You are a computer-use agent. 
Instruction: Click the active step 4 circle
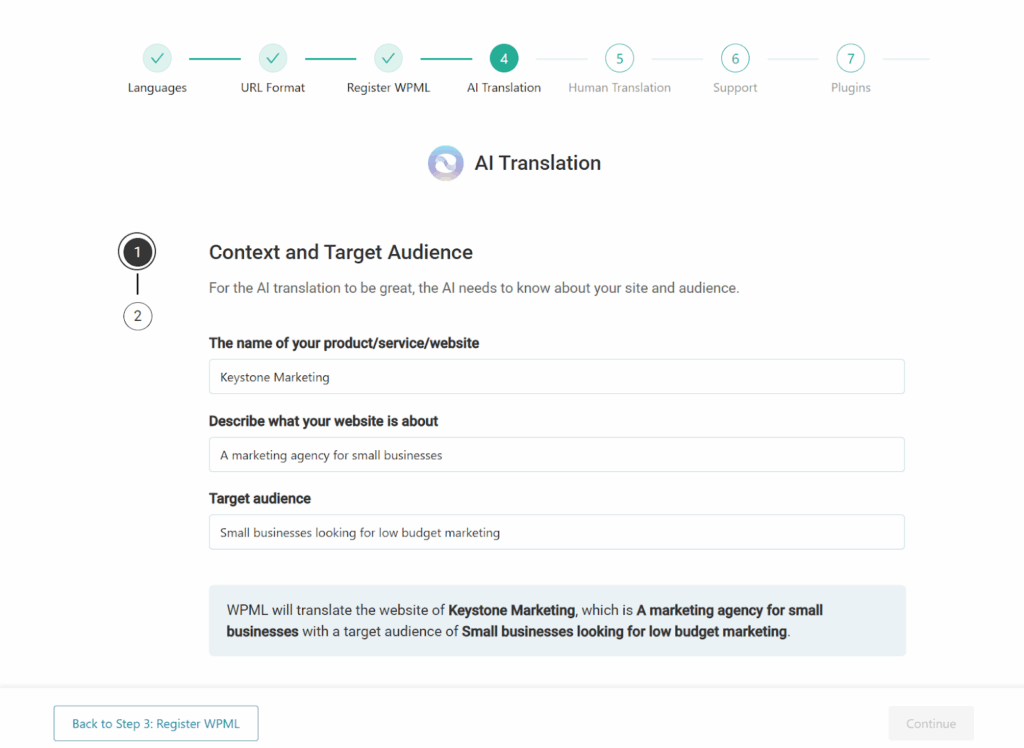(504, 59)
